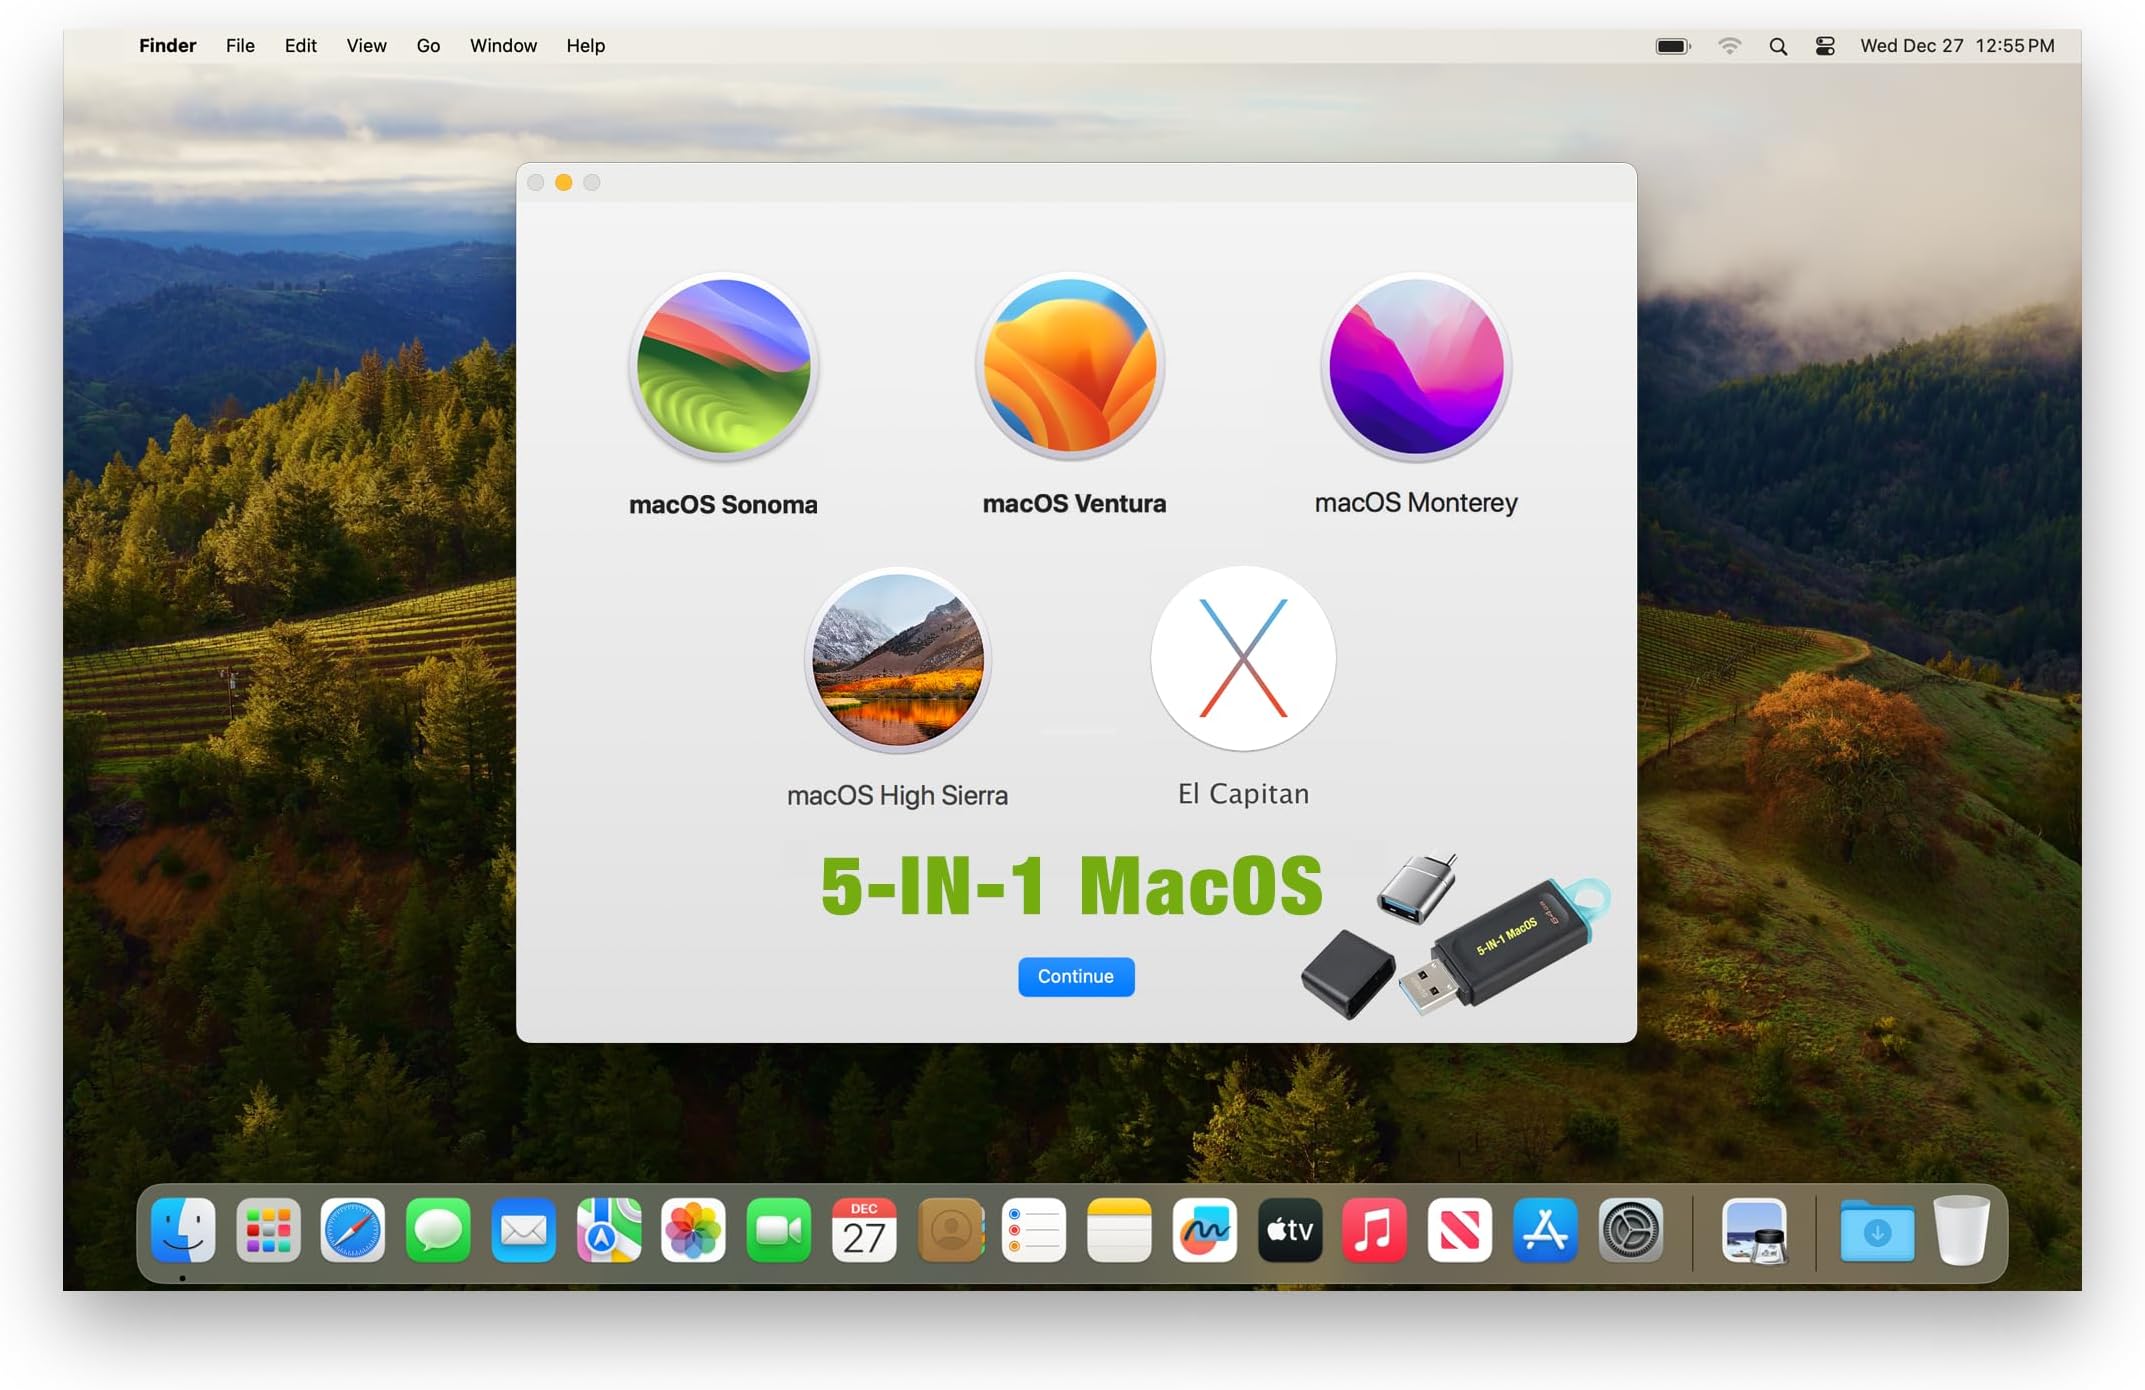The image size is (2145, 1390).
Task: Open the Window menu
Action: tap(503, 46)
